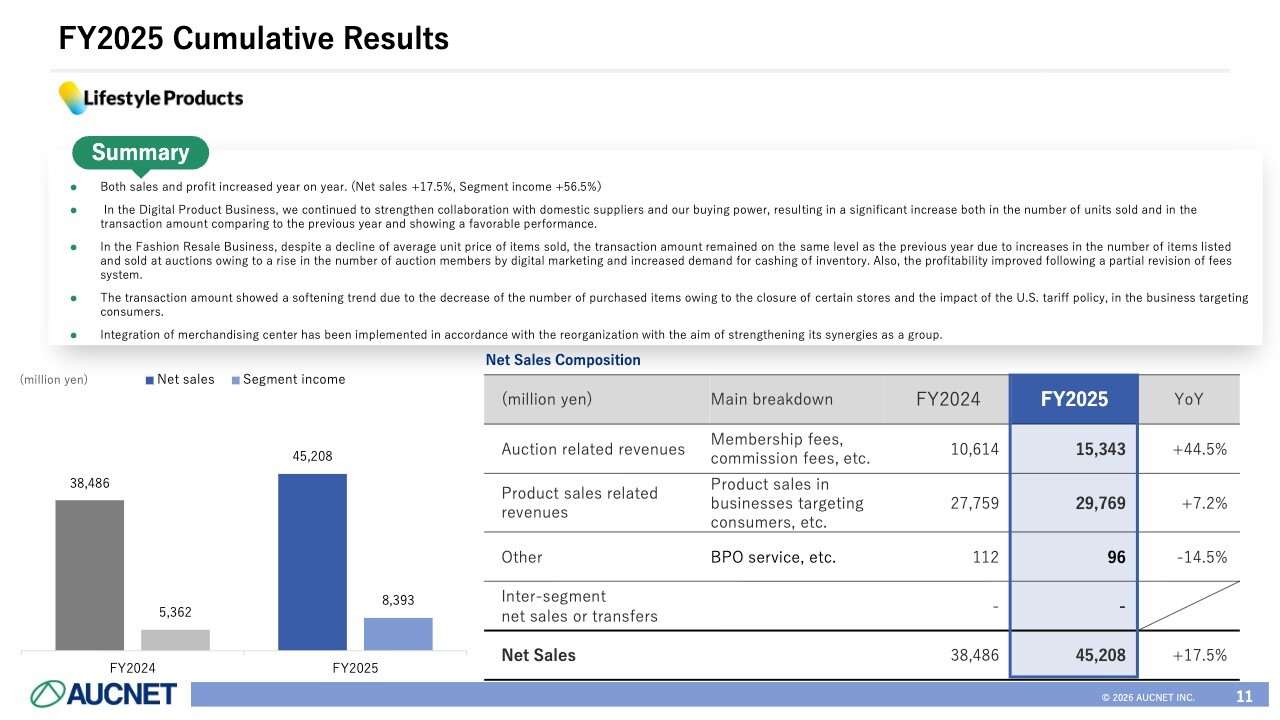Click the diagonal-slashed inter-segment YoY cell
This screenshot has width=1280, height=720.
tap(1188, 606)
